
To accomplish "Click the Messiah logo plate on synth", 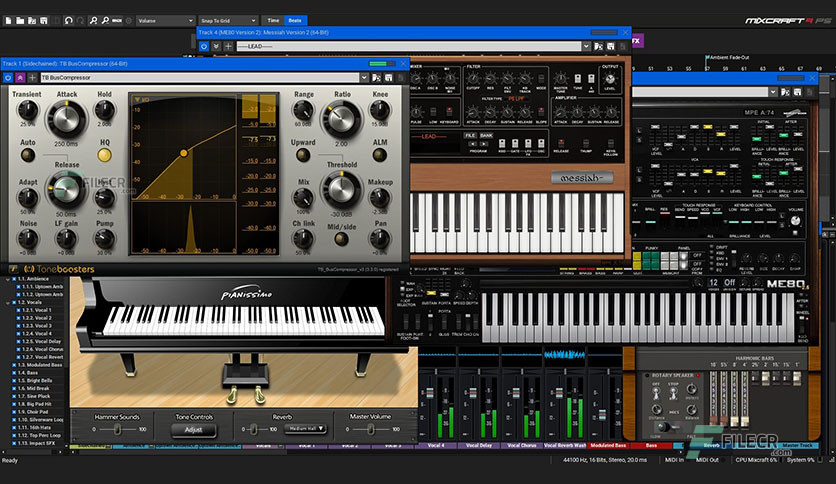I will pos(582,178).
